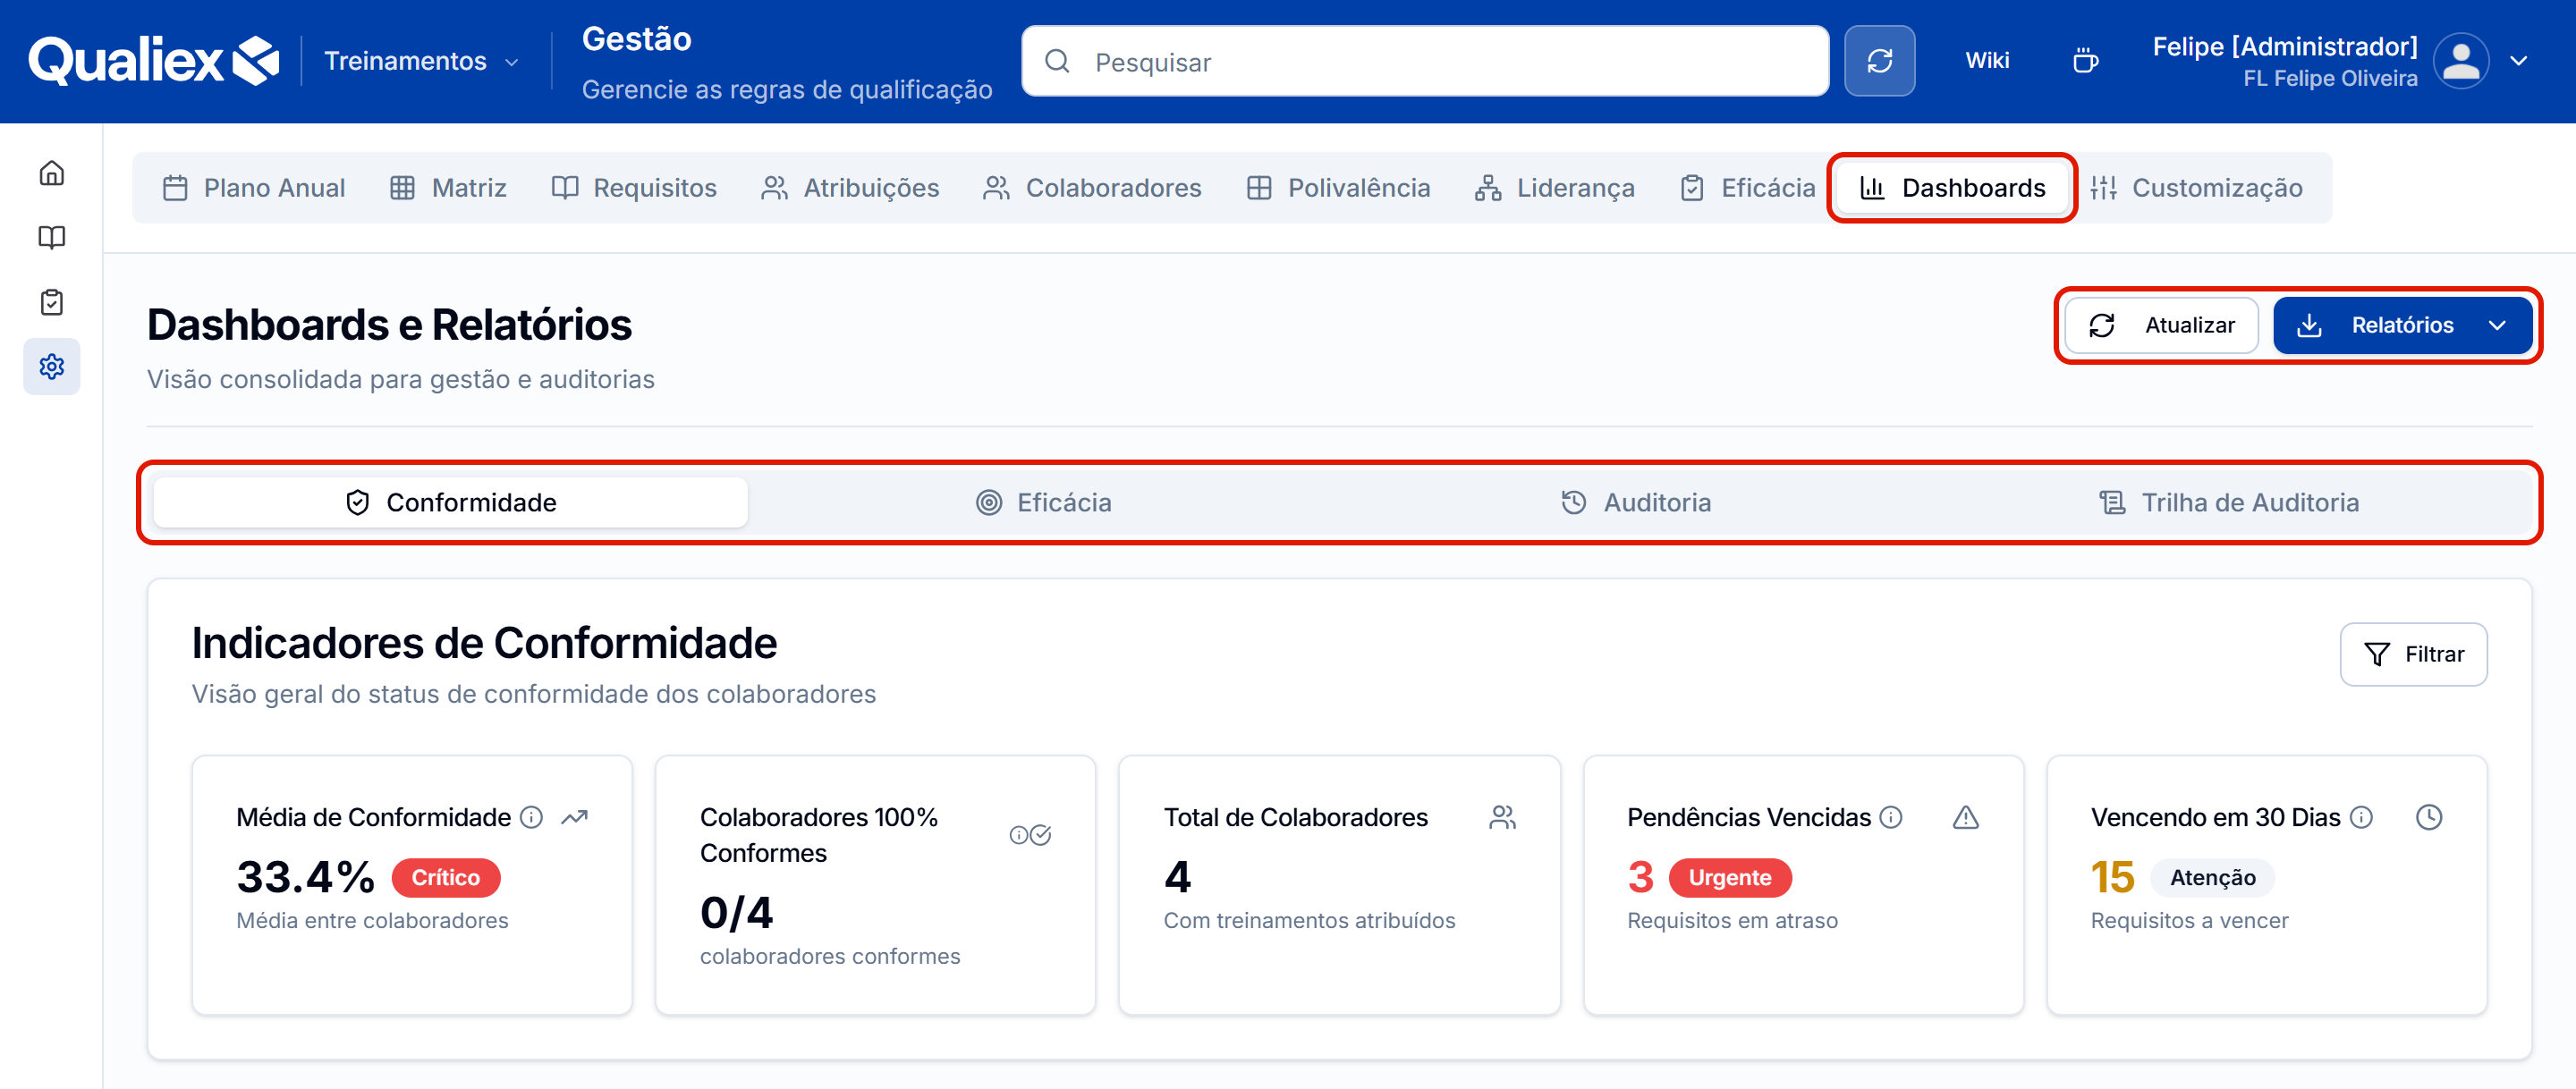Click warning triangle icon on Pendências Vencidas card
Image resolution: width=2576 pixels, height=1089 pixels.
tap(1965, 817)
